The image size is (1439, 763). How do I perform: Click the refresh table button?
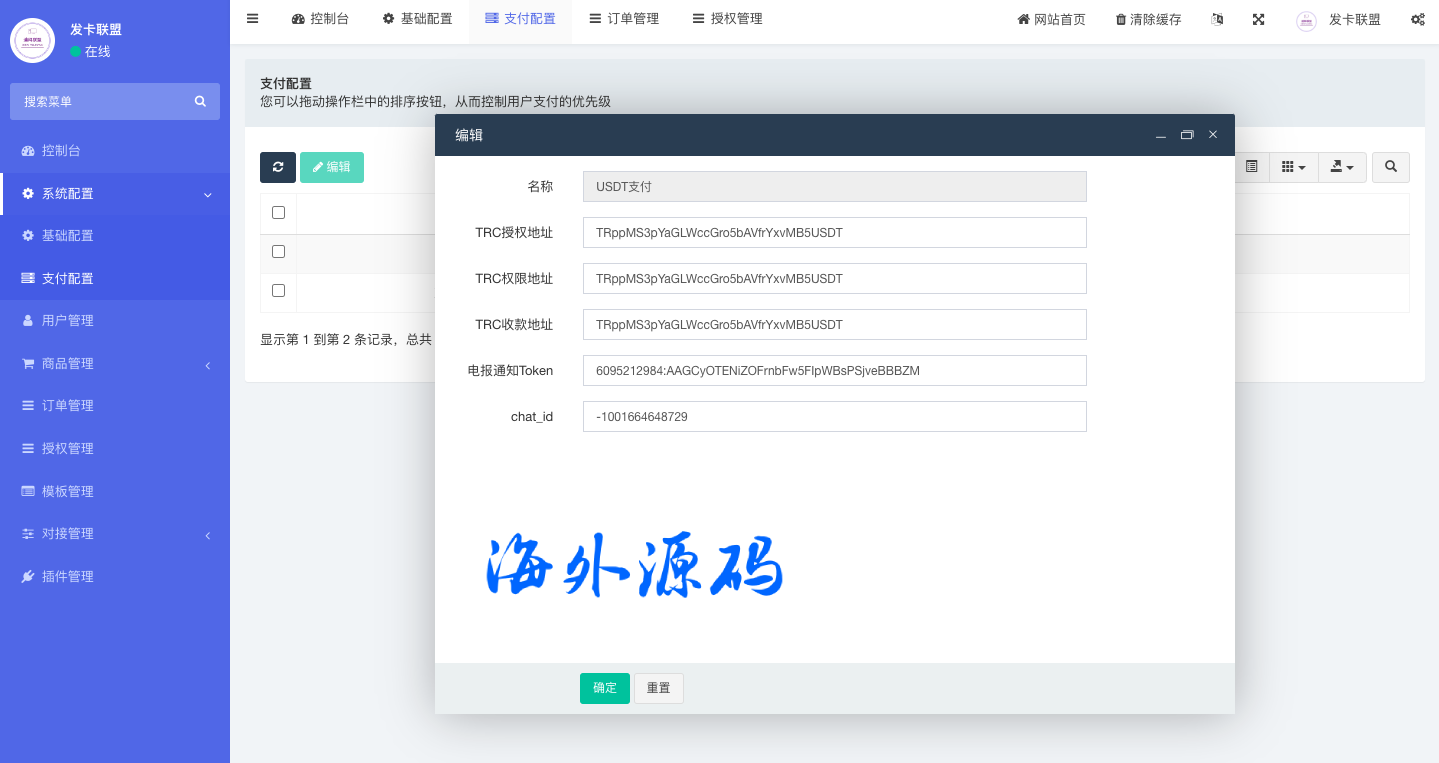pos(278,167)
